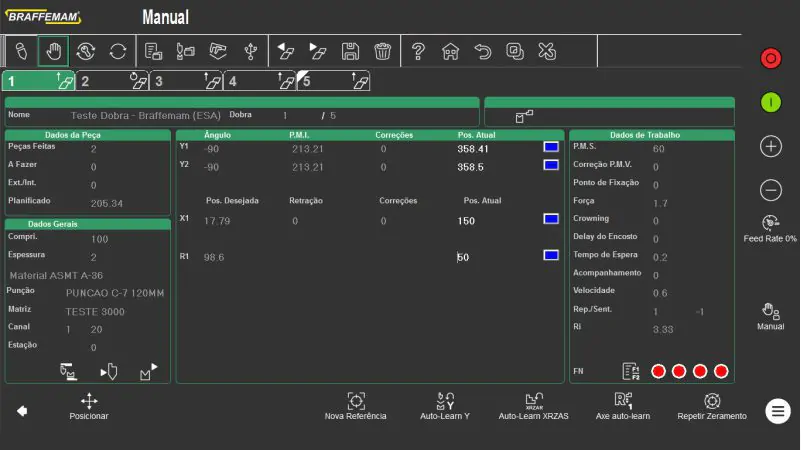Viewport: 801px width, 450px height.
Task: Click the undo arrow icon
Action: pos(483,51)
